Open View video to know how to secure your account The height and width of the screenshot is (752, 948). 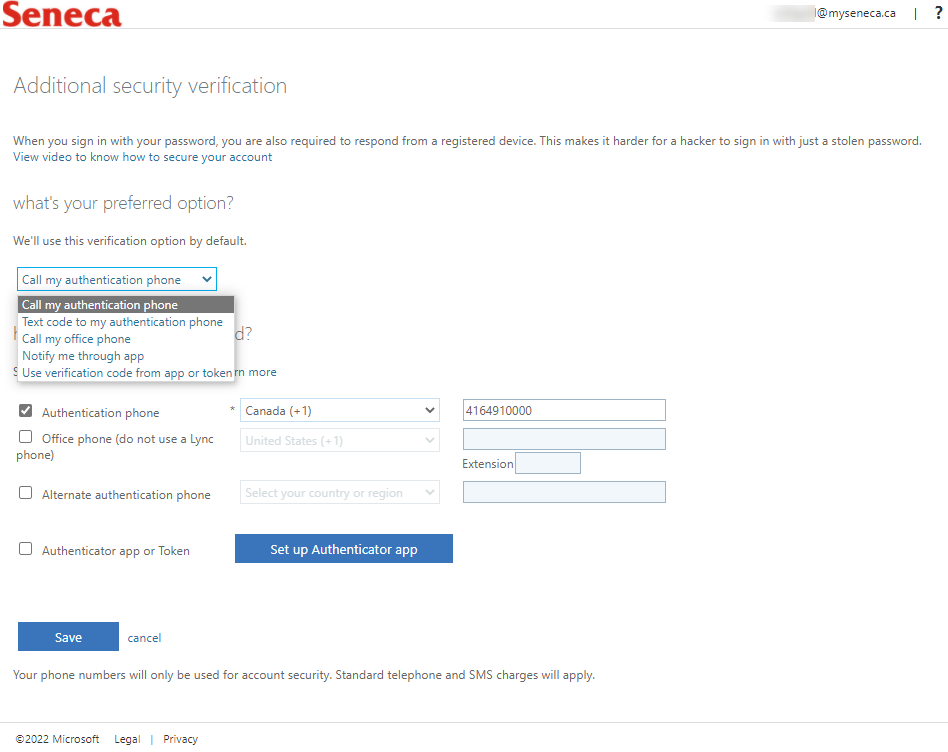point(143,157)
